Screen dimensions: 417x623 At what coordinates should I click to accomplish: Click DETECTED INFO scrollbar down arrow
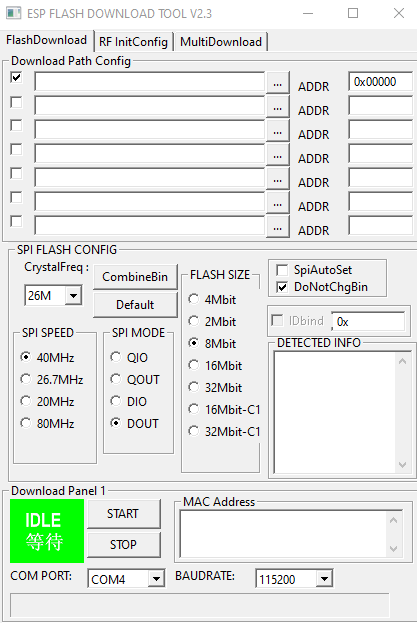402,464
